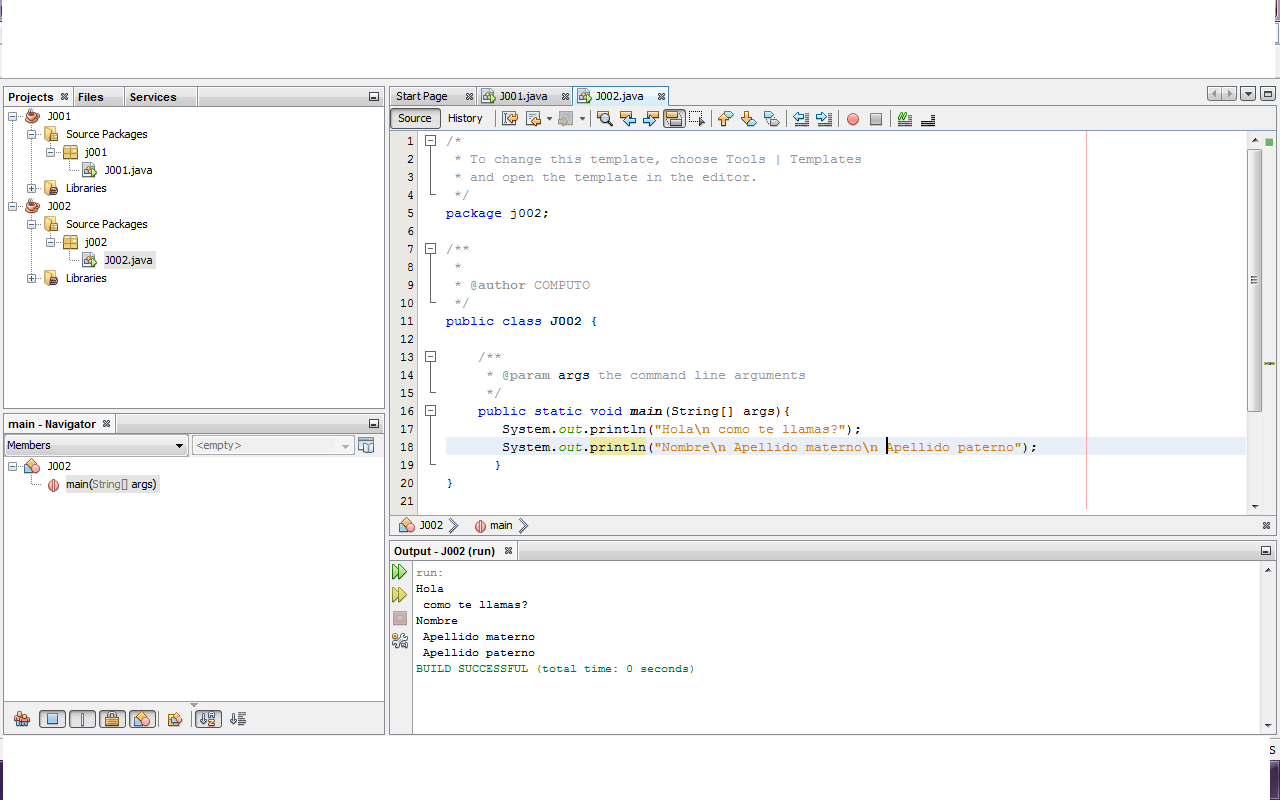Click the Comment lines icon
This screenshot has width=1280, height=800.
(904, 118)
